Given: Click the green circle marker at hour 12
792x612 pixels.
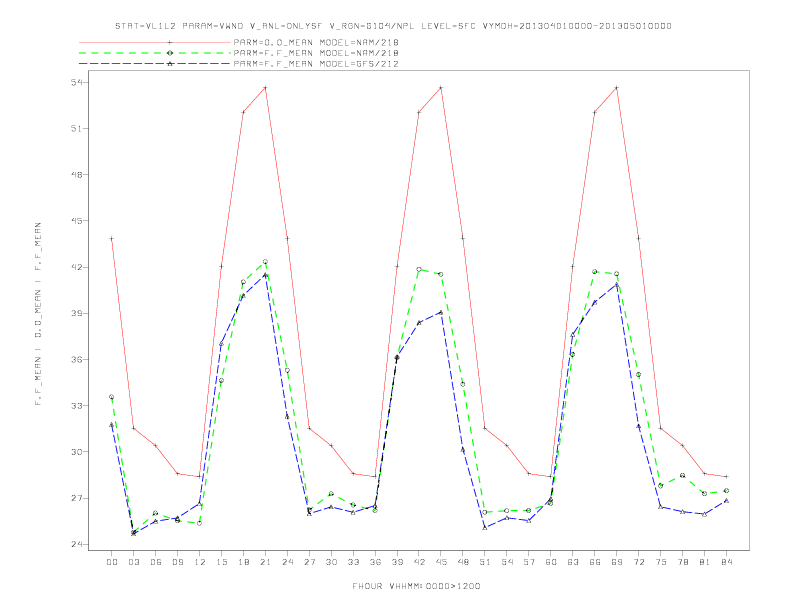Looking at the screenshot, I should tap(200, 523).
